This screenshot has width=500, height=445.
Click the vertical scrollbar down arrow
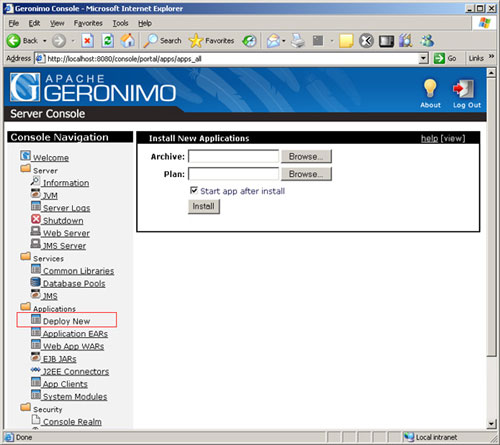tap(491, 424)
